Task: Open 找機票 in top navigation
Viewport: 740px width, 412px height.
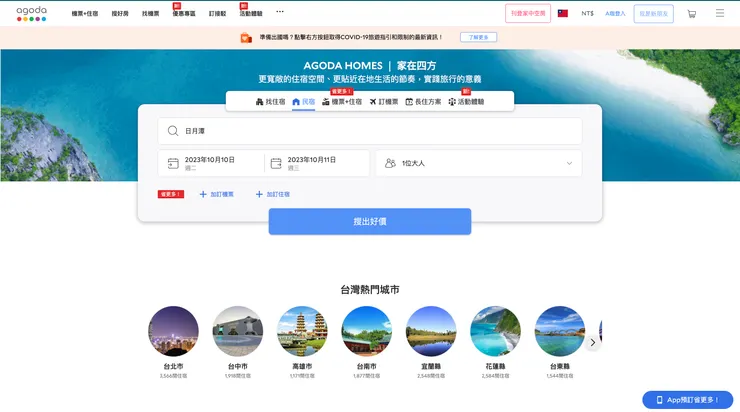Action: click(x=151, y=14)
